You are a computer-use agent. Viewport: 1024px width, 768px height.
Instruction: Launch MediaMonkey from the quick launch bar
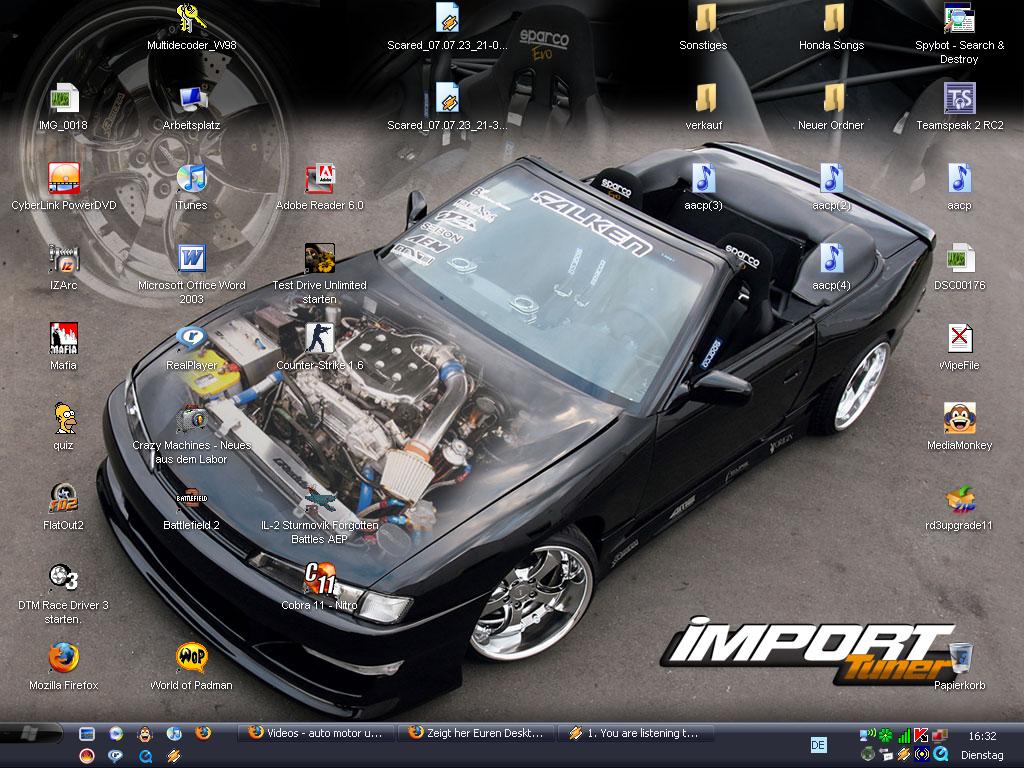144,733
